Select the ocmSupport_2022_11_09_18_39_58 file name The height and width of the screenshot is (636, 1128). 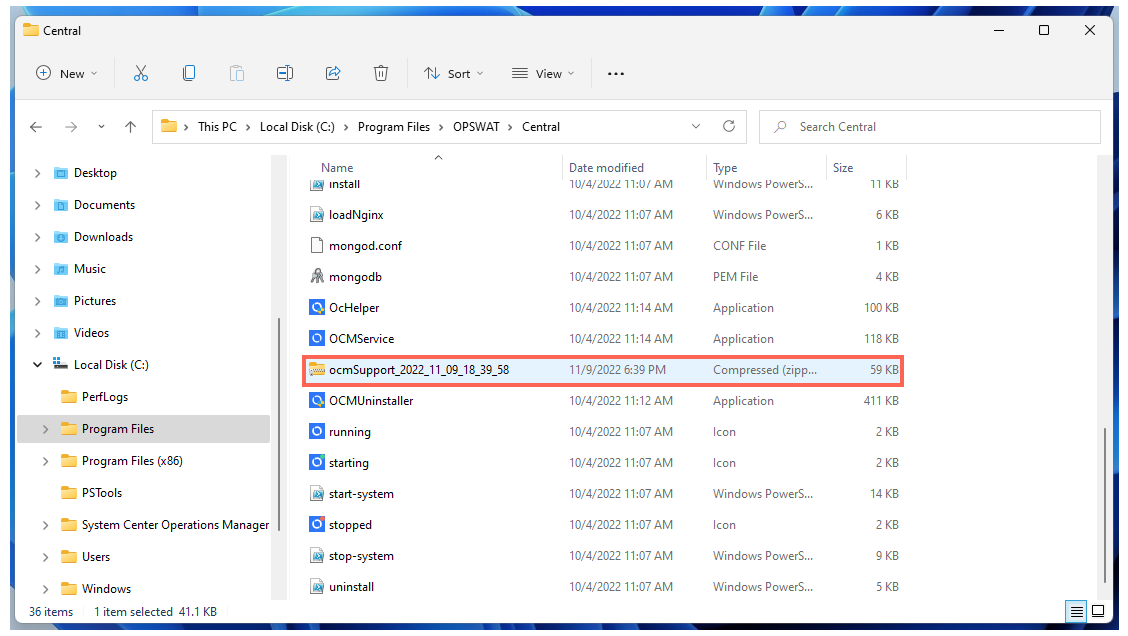click(x=419, y=370)
